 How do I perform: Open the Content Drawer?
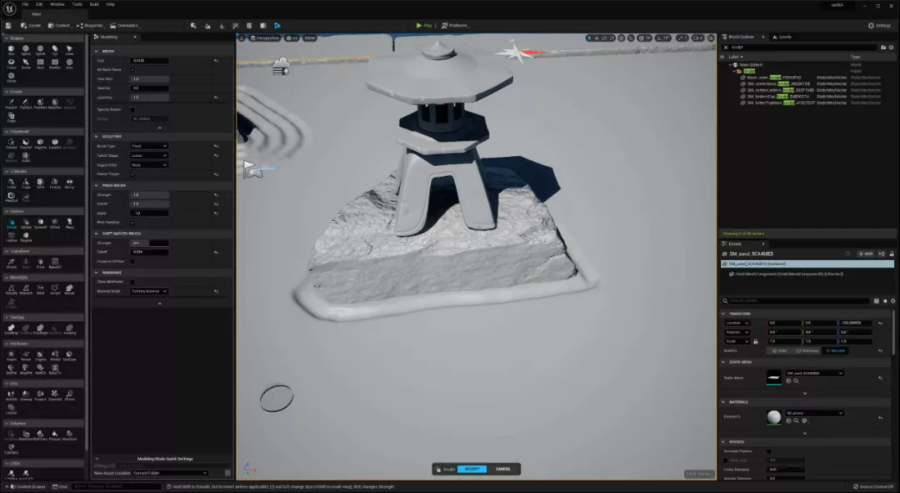pos(27,487)
